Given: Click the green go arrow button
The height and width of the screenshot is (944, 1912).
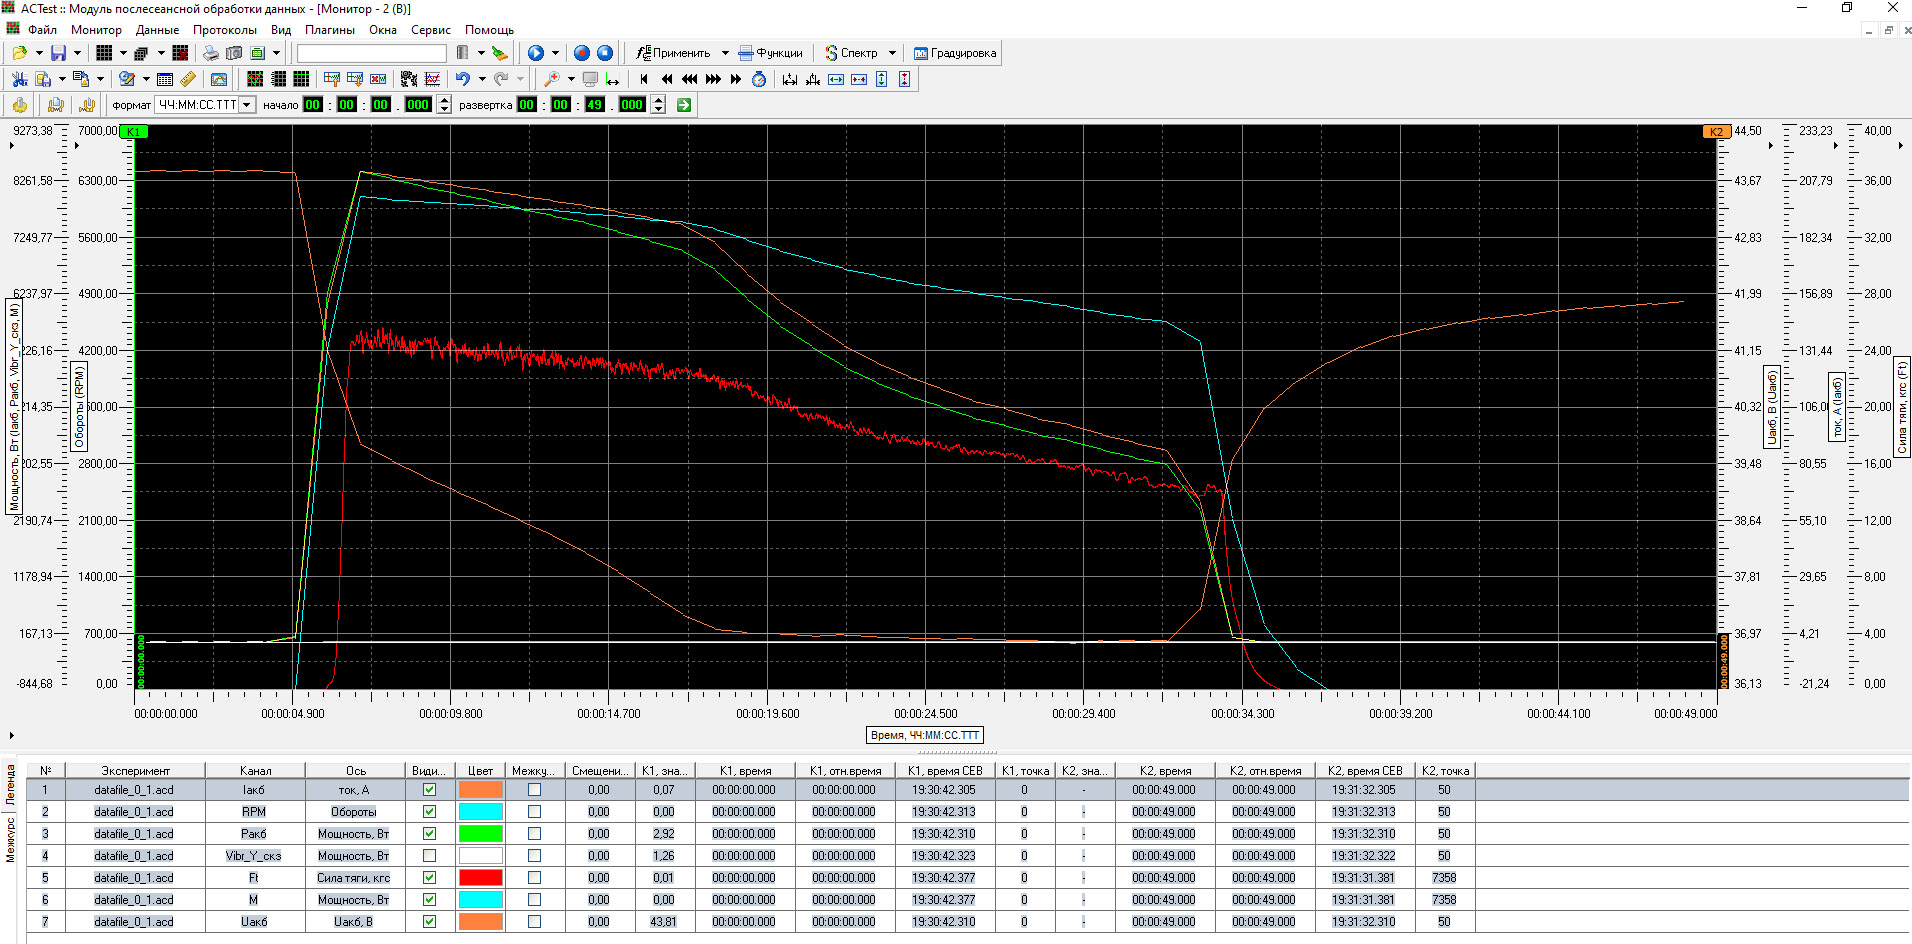Looking at the screenshot, I should 684,105.
